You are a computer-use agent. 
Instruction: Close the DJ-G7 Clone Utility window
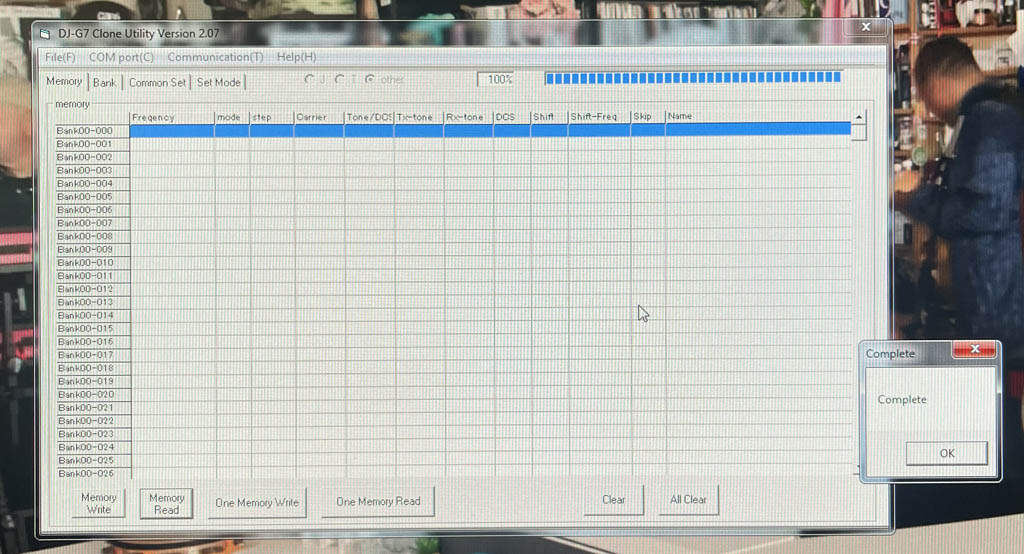tap(866, 27)
